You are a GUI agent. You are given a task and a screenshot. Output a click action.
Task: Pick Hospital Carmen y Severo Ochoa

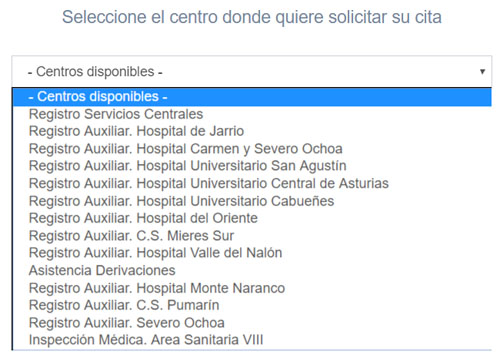[252, 149]
